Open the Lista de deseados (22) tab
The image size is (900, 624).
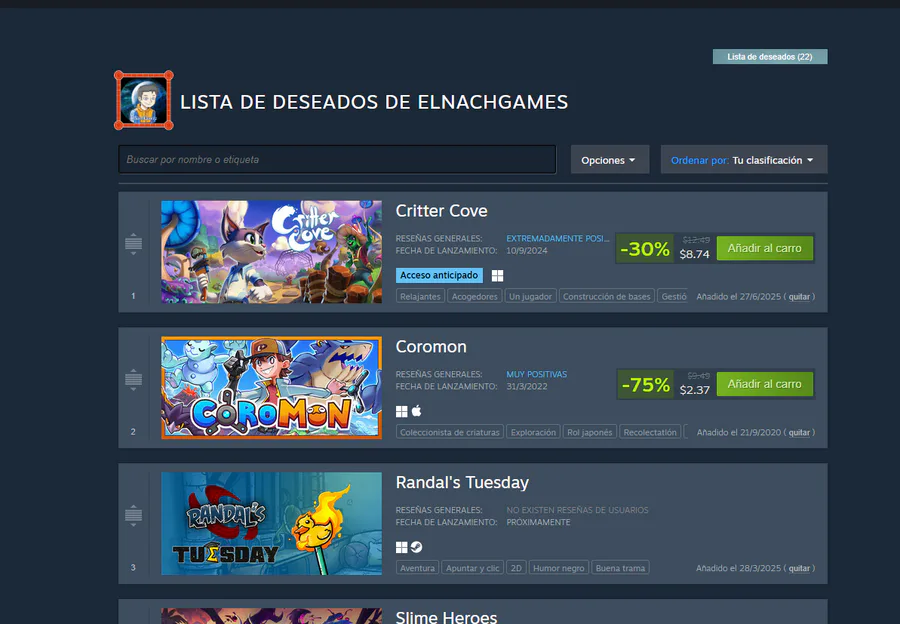tap(770, 56)
